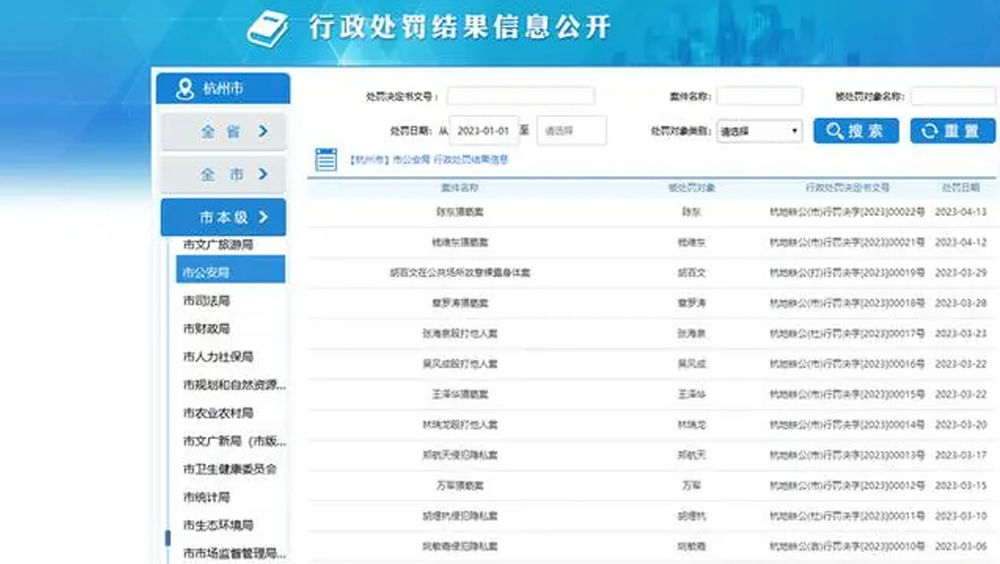The width and height of the screenshot is (1000, 564).
Task: Open the 处罚对象类别 dropdown
Action: pos(759,131)
